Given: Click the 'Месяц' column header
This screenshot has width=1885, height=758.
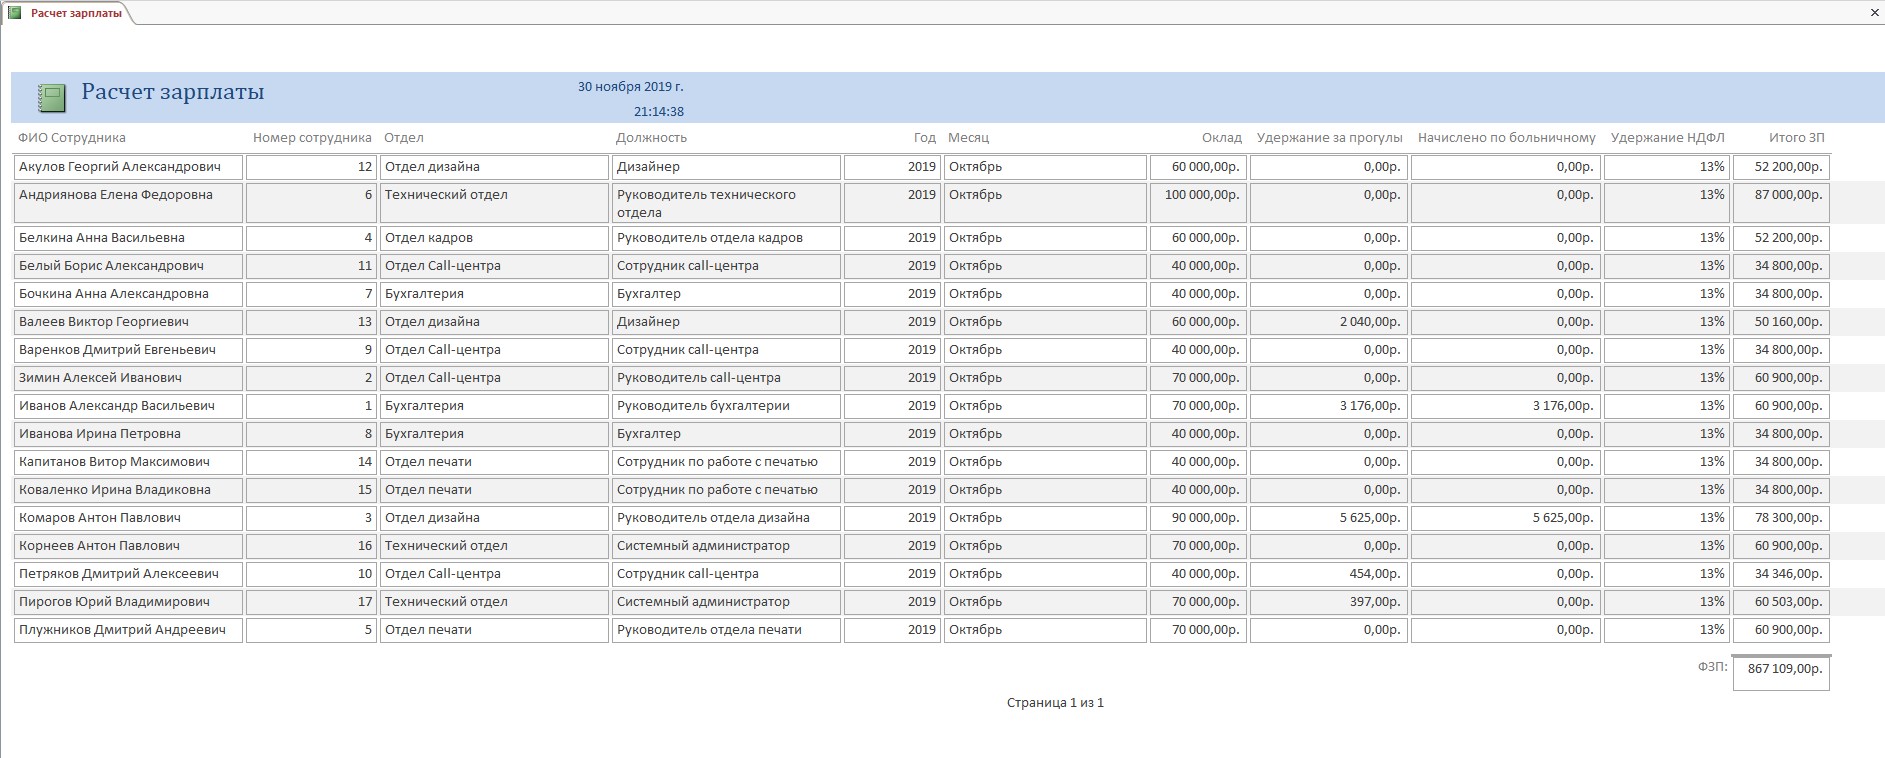Looking at the screenshot, I should (x=969, y=138).
